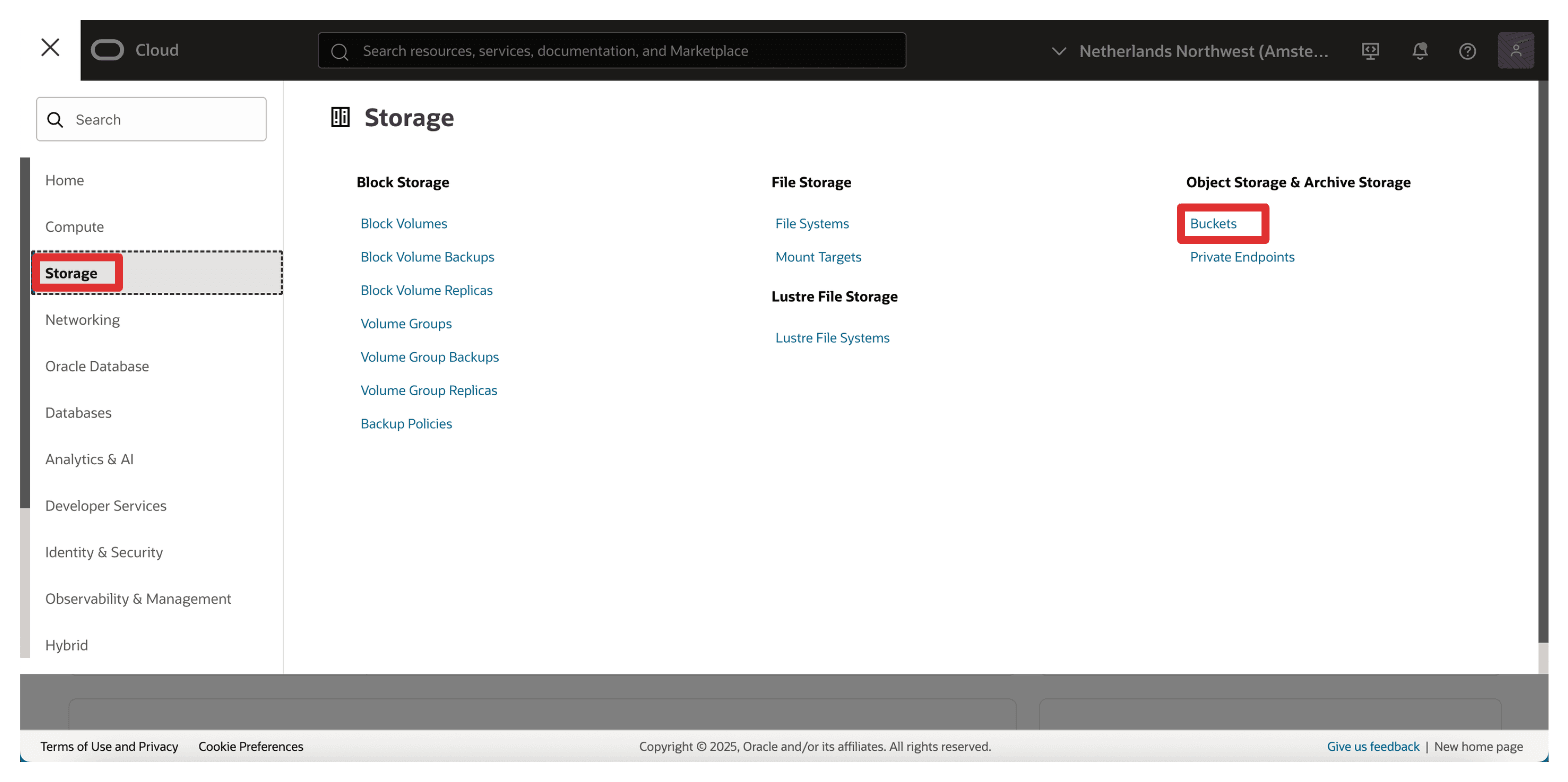Open the Lustre File Systems link
The width and height of the screenshot is (1568, 782).
[x=833, y=338]
